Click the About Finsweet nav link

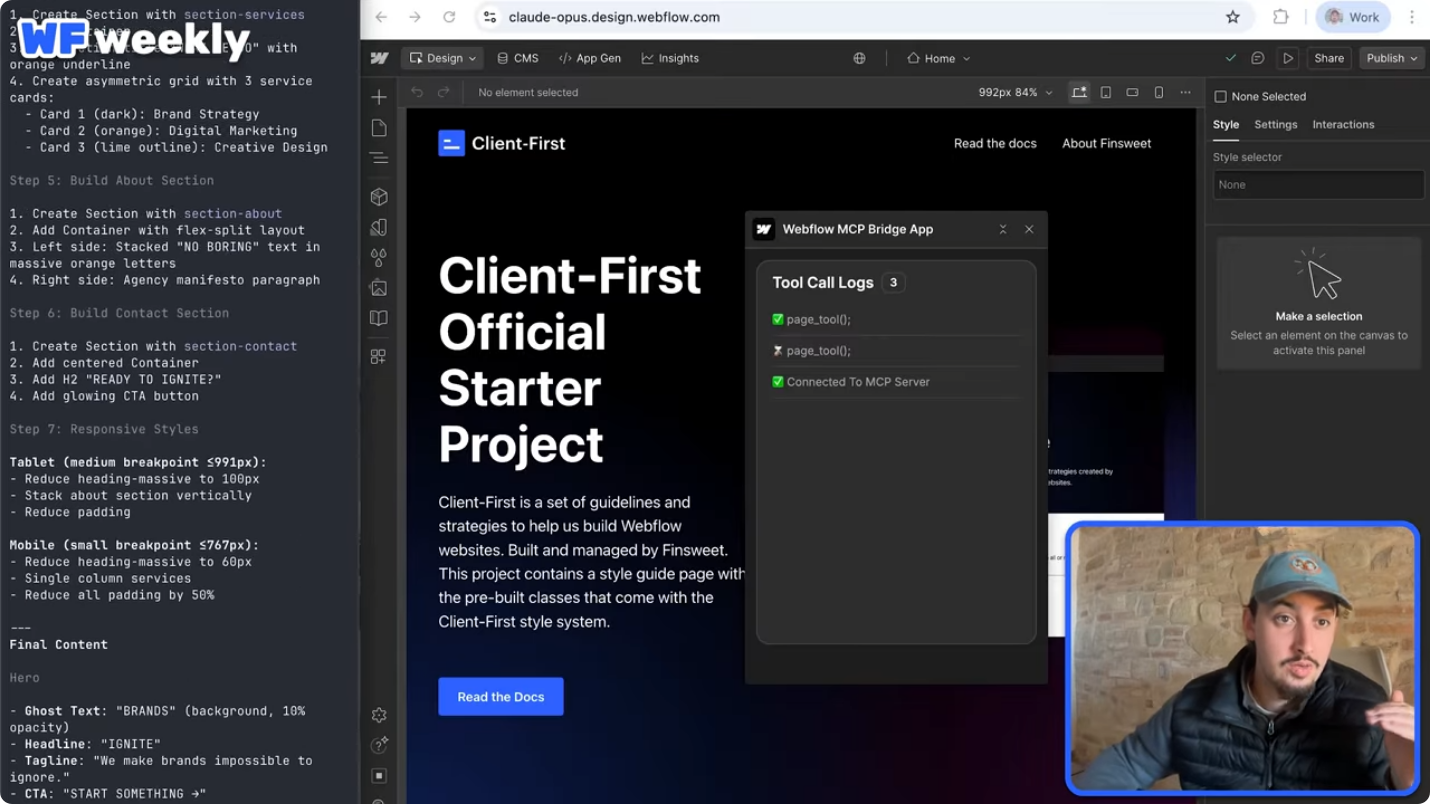tap(1106, 143)
